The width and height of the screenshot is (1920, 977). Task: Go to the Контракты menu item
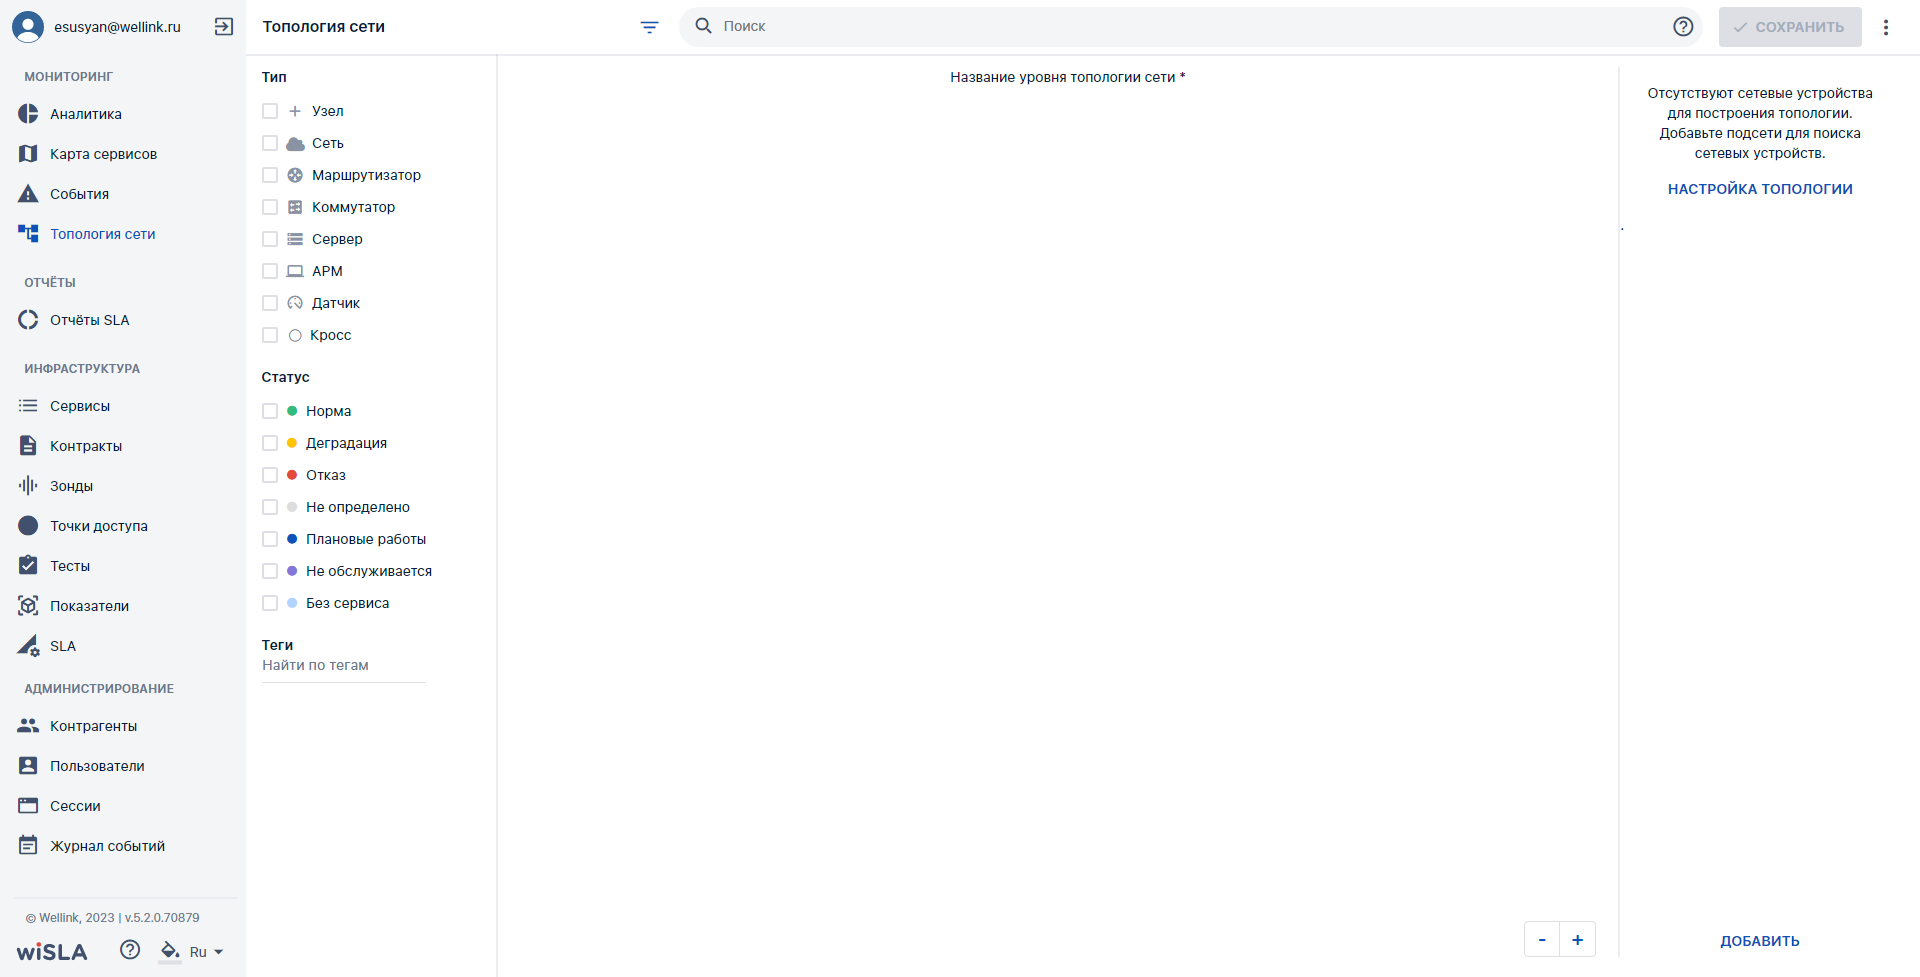[86, 446]
